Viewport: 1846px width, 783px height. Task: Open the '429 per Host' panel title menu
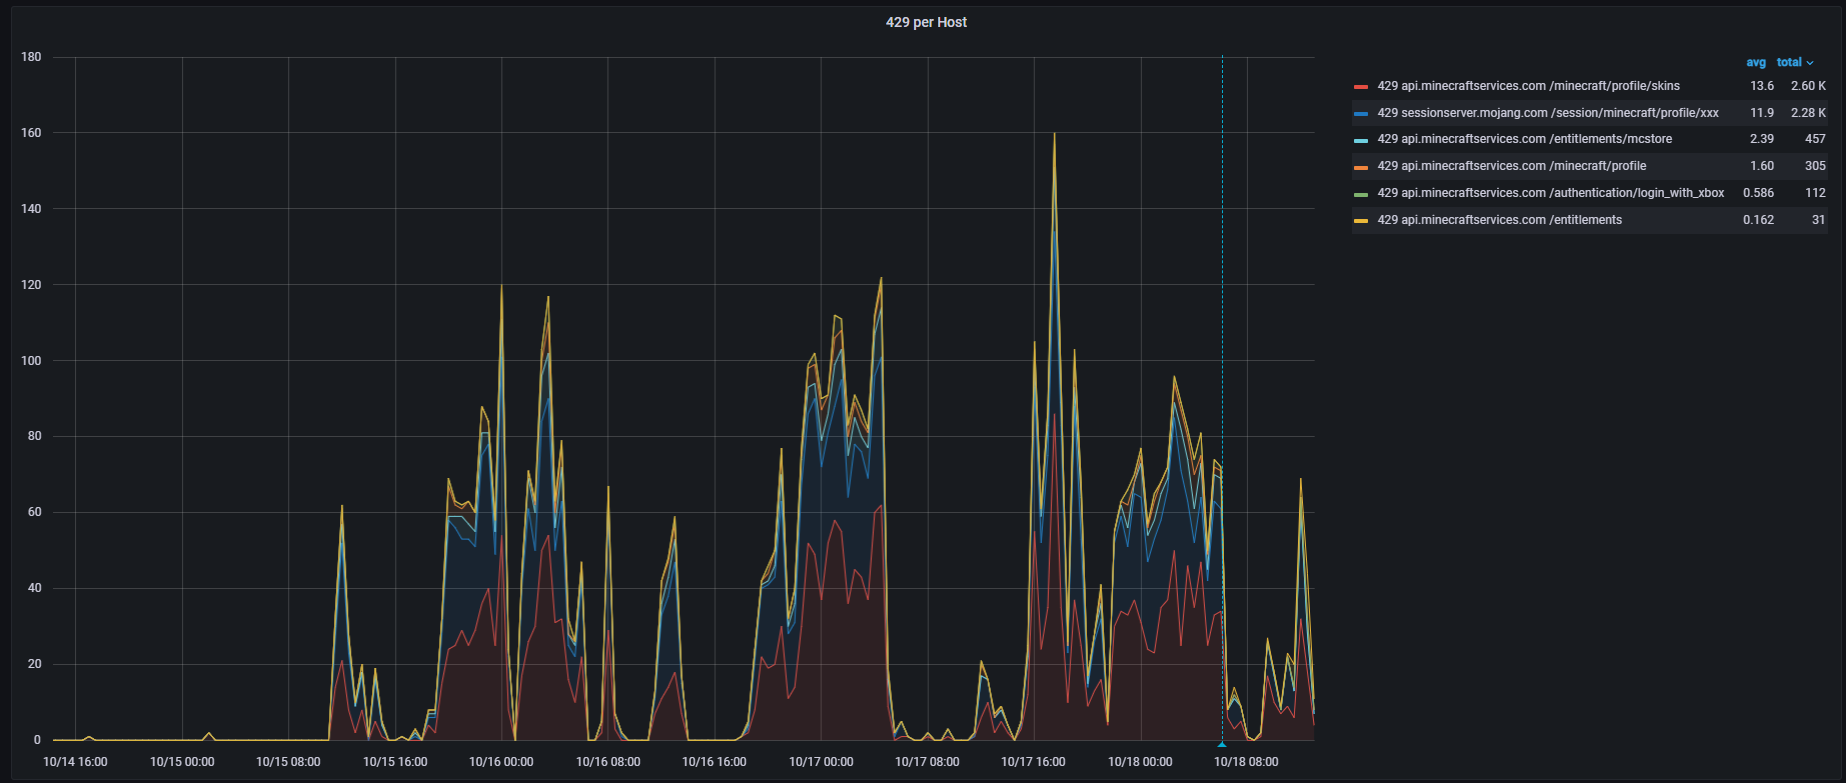pos(925,22)
